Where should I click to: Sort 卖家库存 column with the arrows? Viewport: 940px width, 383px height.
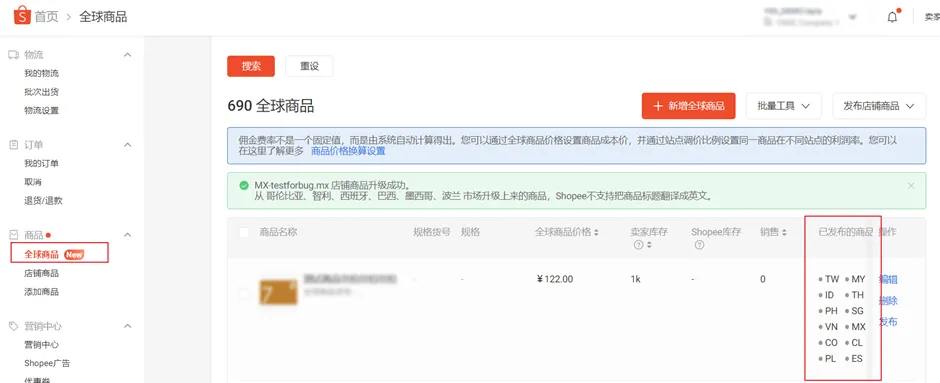click(649, 245)
